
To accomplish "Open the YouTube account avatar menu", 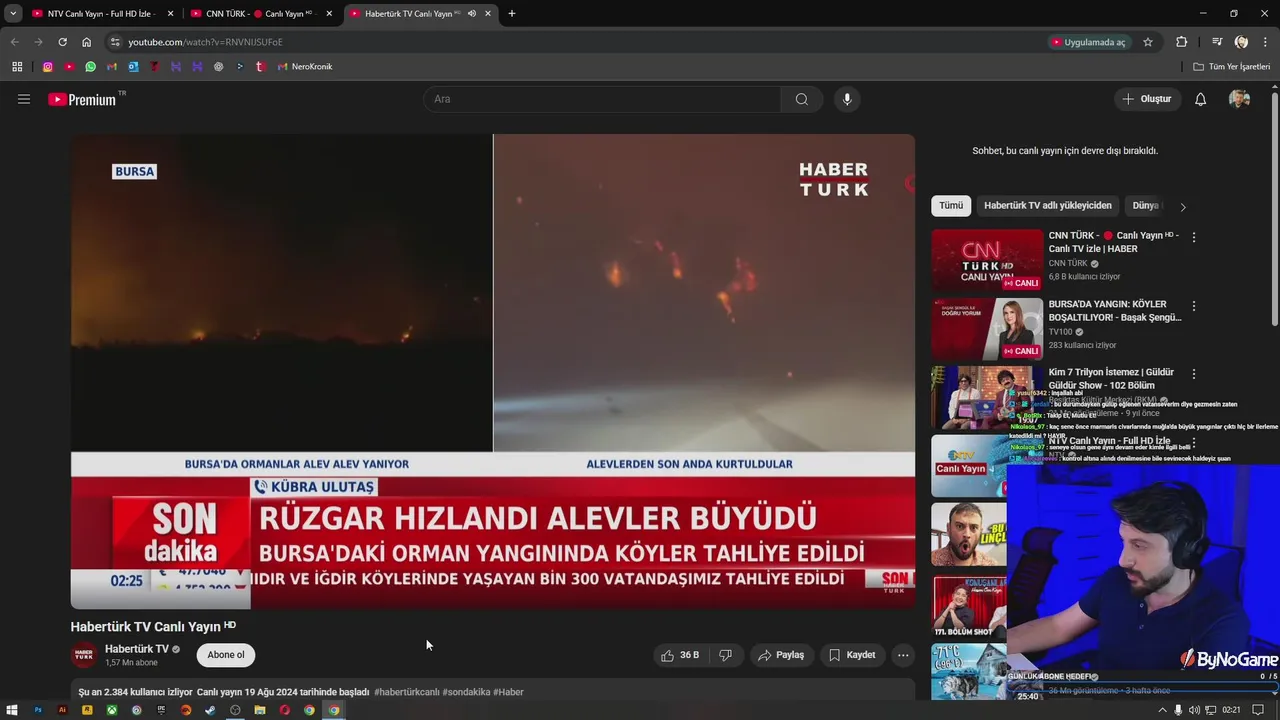I will [x=1239, y=99].
